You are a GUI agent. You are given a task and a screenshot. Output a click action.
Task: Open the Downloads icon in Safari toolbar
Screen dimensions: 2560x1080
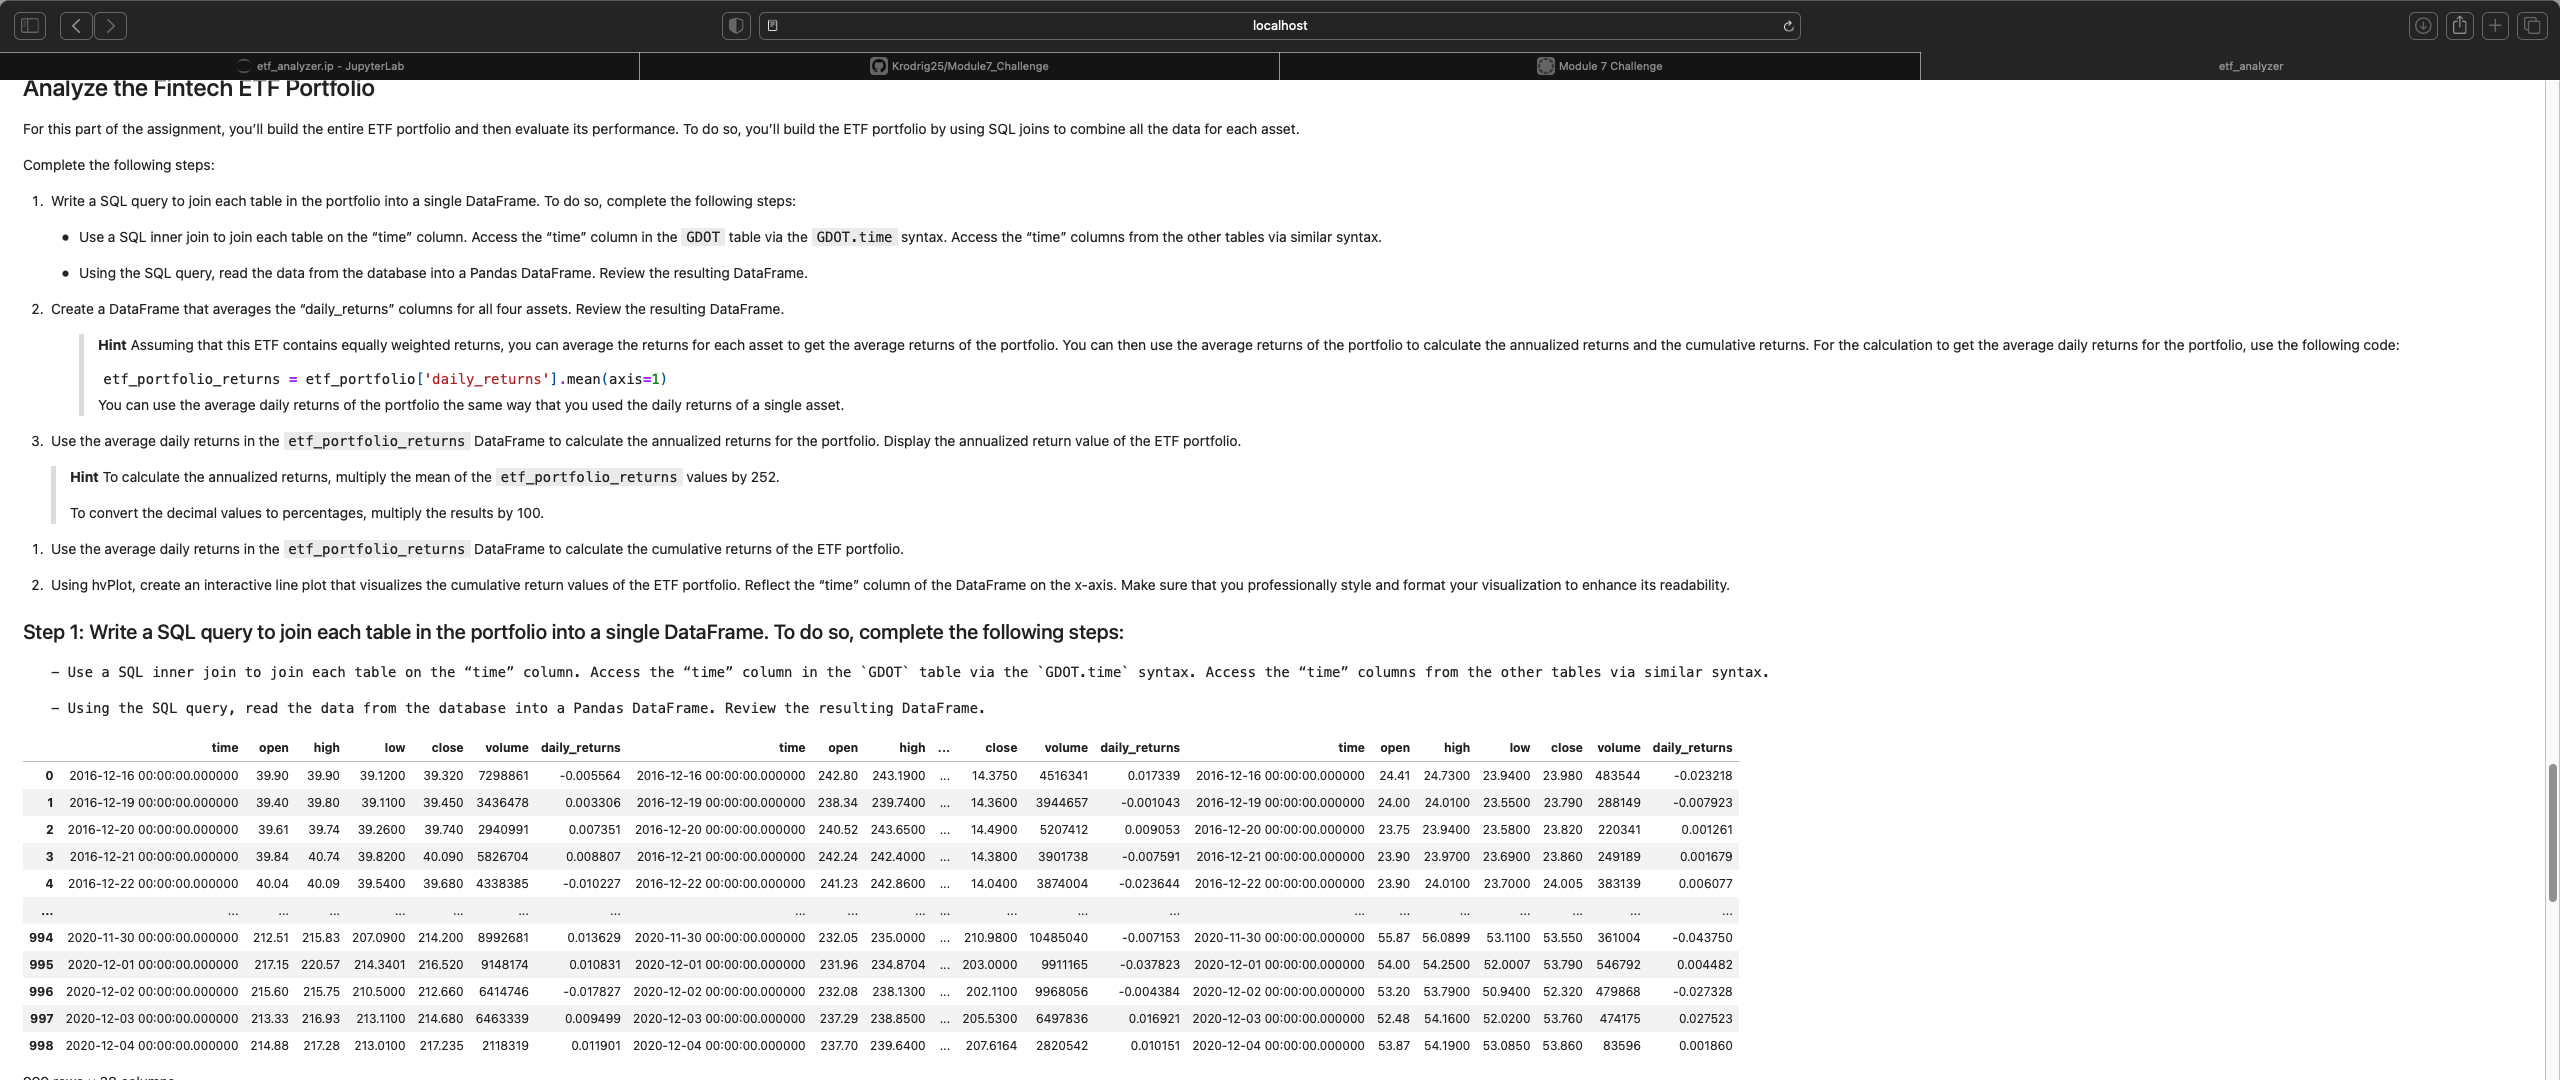click(x=2423, y=25)
